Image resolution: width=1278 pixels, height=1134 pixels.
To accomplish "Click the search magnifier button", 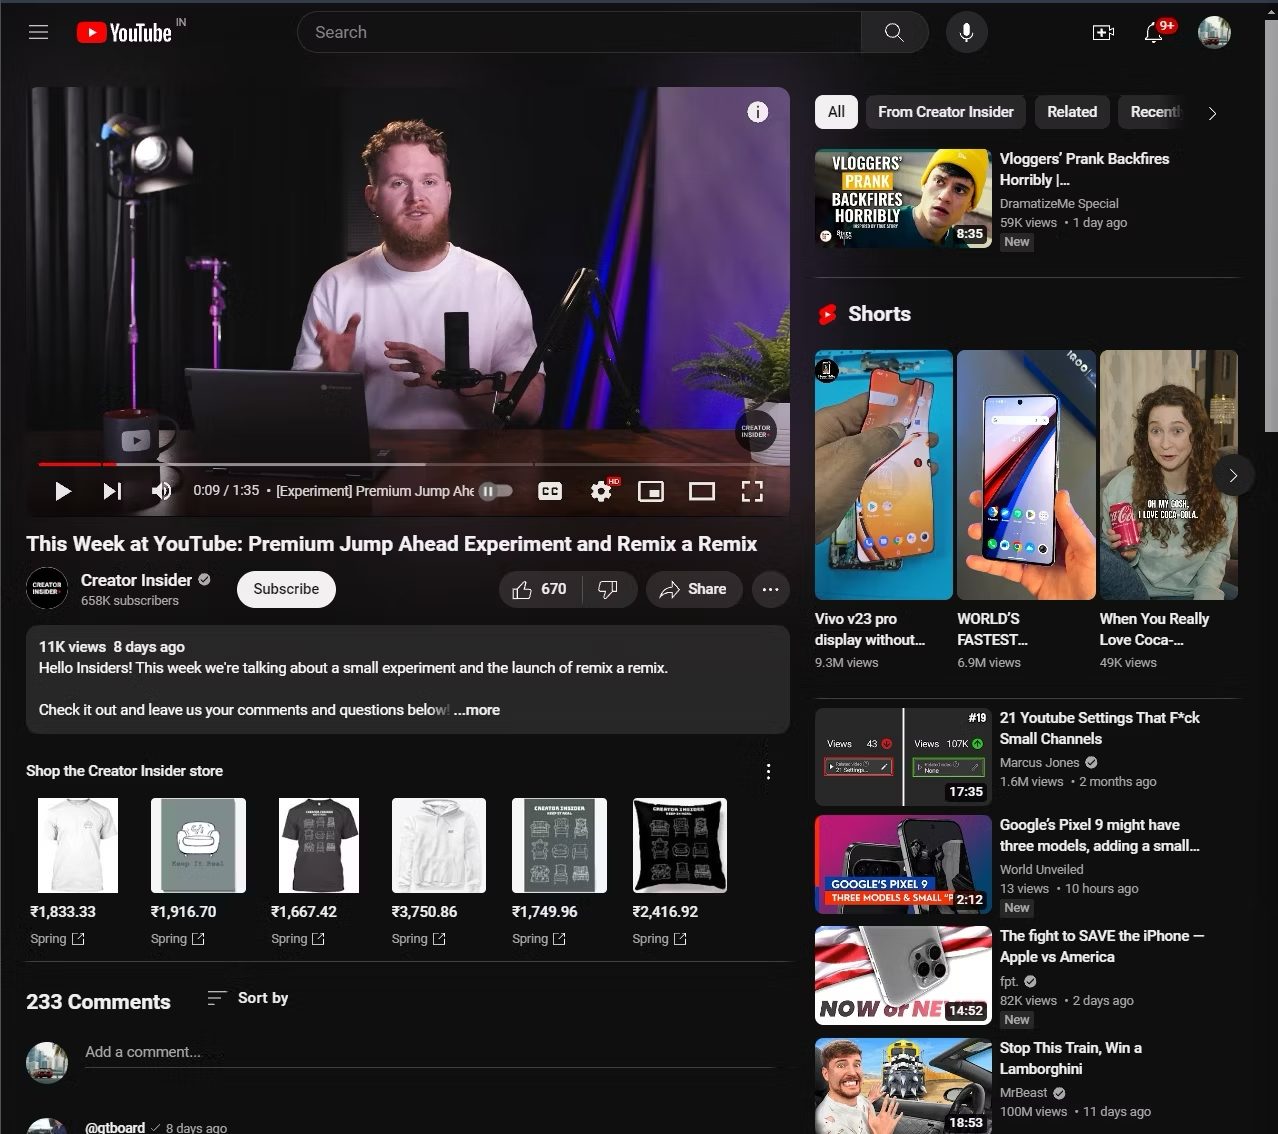I will click(x=894, y=32).
